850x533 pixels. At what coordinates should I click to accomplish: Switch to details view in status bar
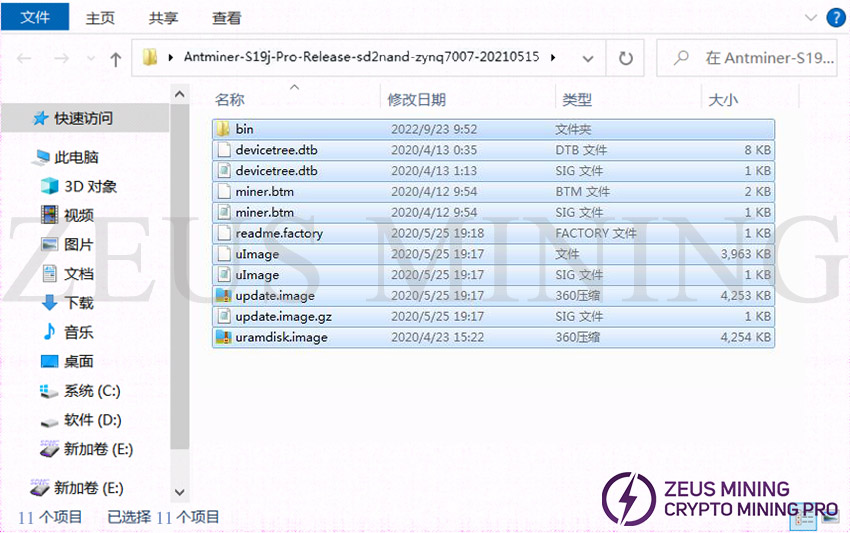(804, 520)
